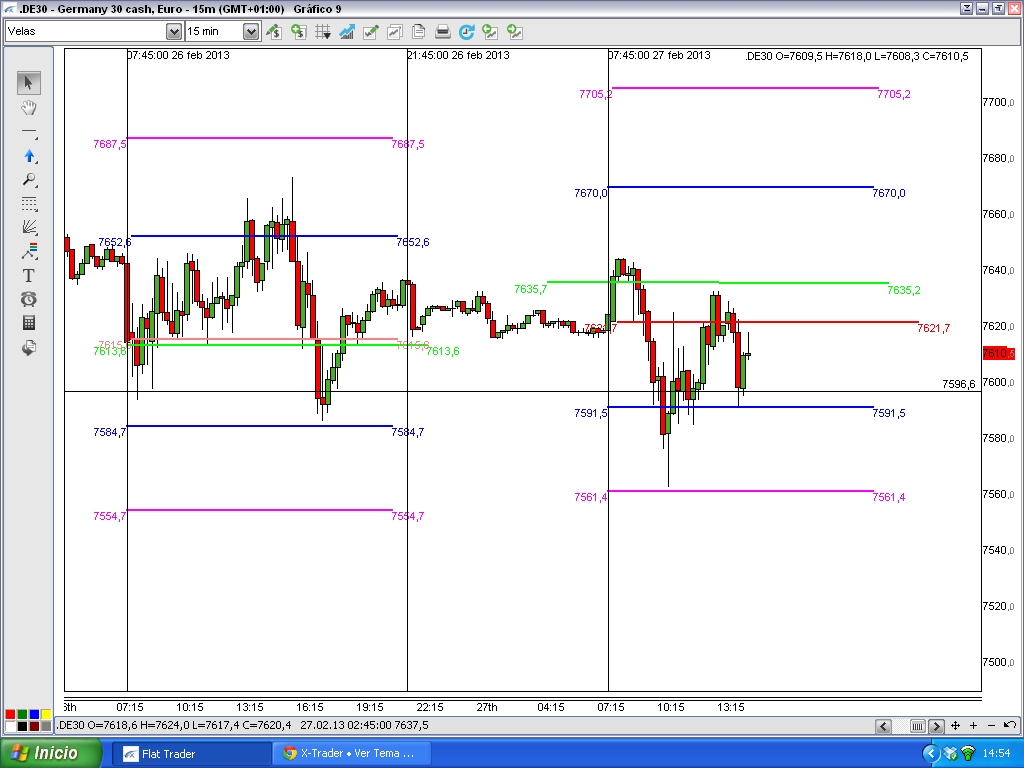This screenshot has height=768, width=1024.
Task: Click the 7635,2 green level label
Action: click(x=904, y=290)
